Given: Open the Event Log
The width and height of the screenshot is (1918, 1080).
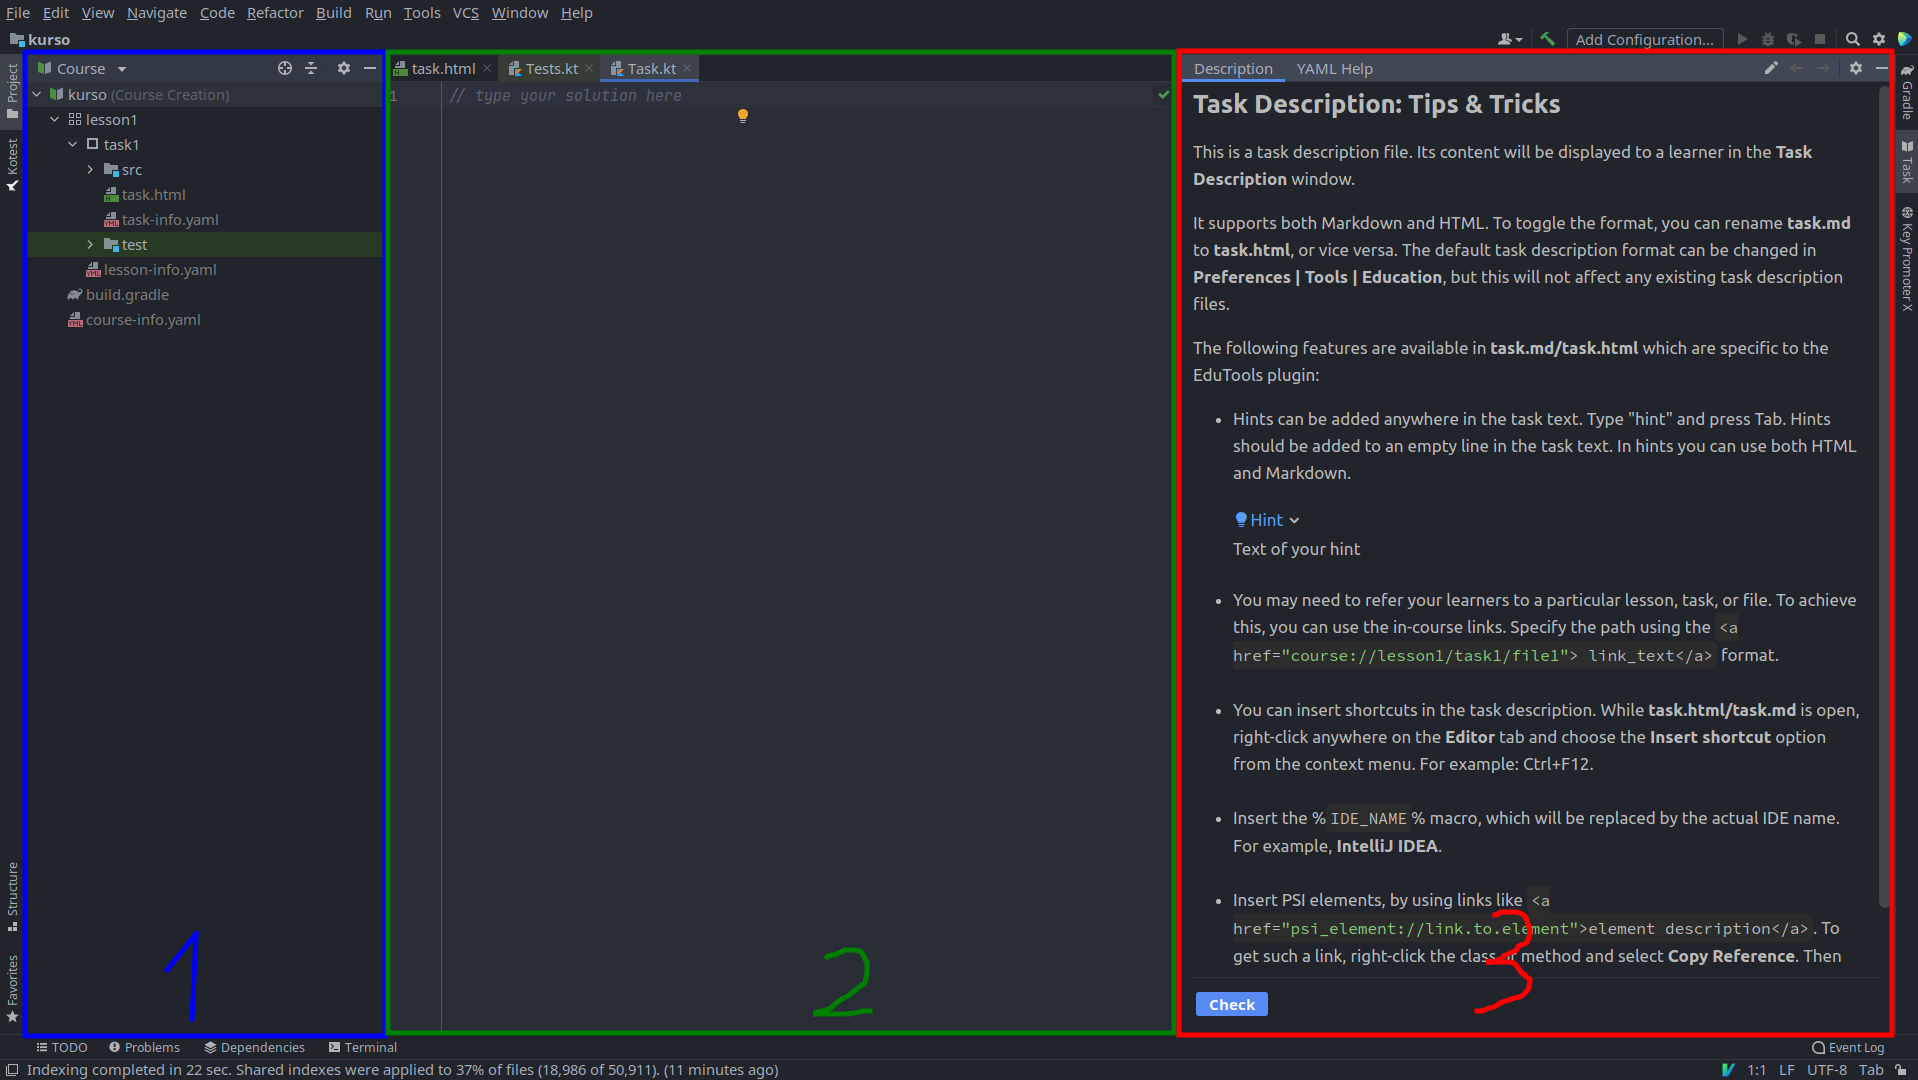Looking at the screenshot, I should (1848, 1047).
